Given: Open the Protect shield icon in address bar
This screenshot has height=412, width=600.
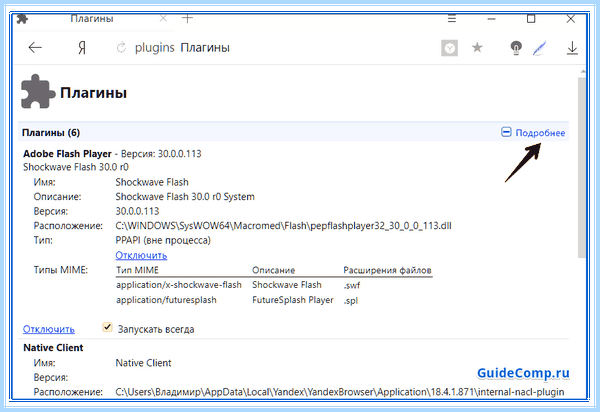Looking at the screenshot, I should pos(450,48).
